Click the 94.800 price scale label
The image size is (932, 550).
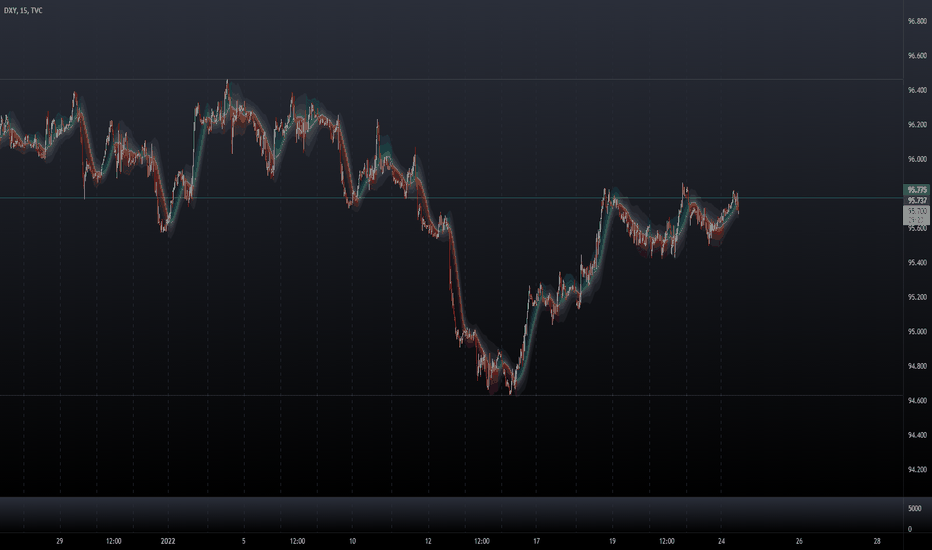(917, 366)
